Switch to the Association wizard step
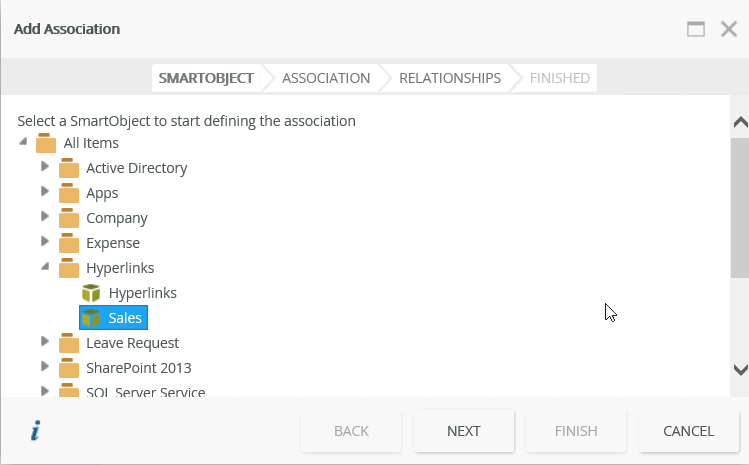The image size is (749, 465). tap(326, 78)
